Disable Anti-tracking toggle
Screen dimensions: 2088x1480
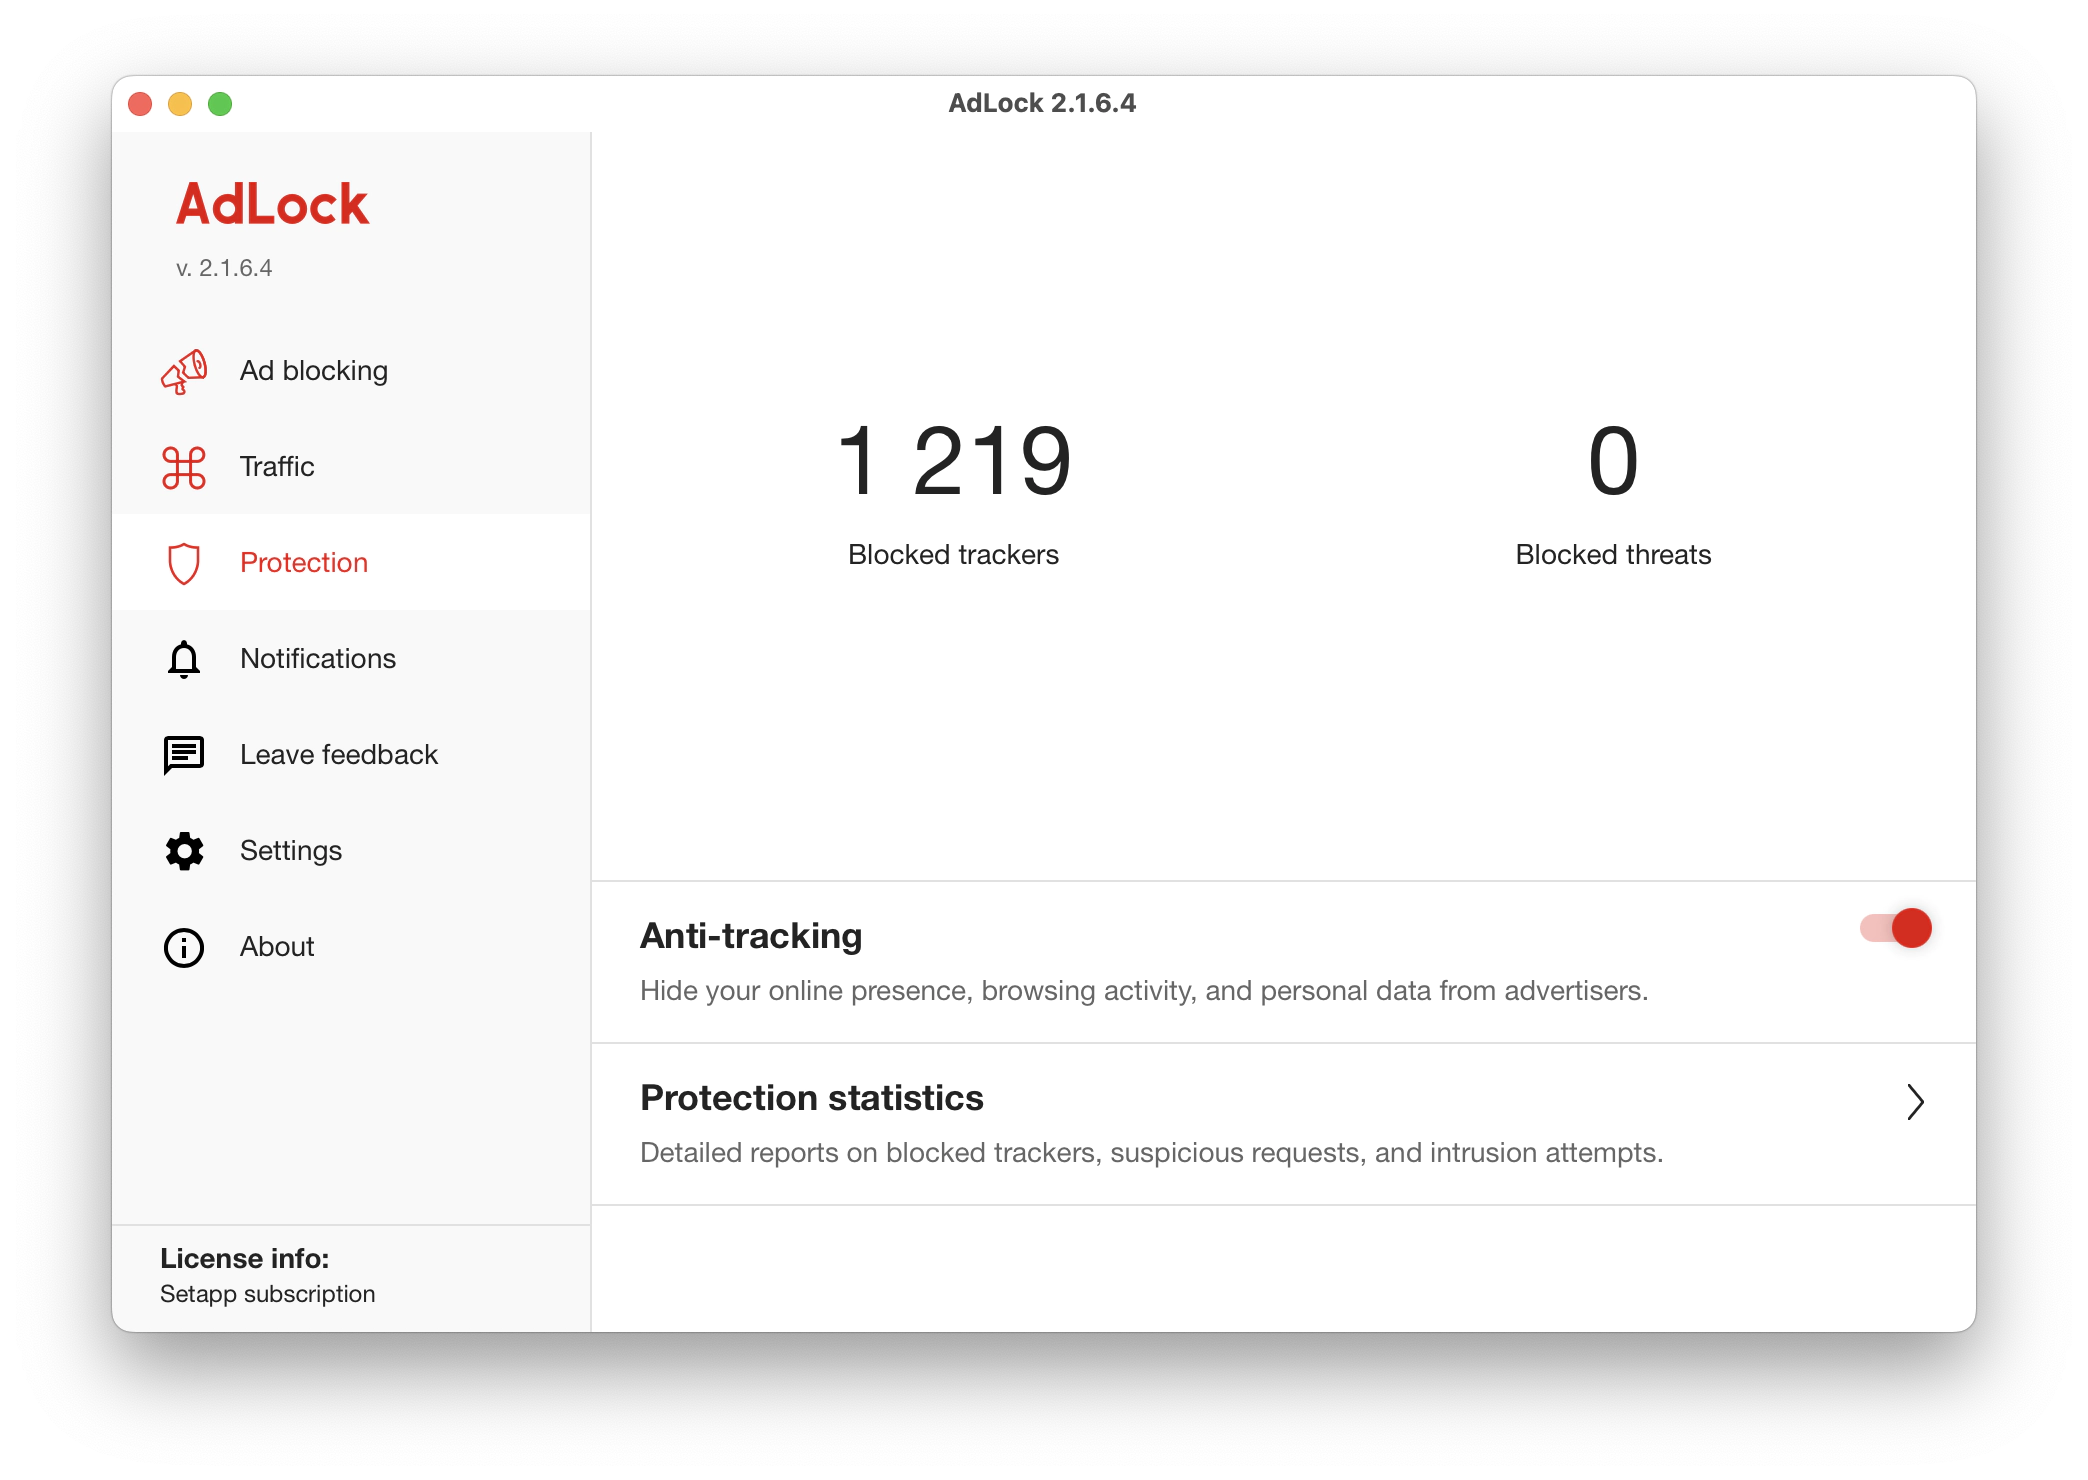(x=1894, y=931)
